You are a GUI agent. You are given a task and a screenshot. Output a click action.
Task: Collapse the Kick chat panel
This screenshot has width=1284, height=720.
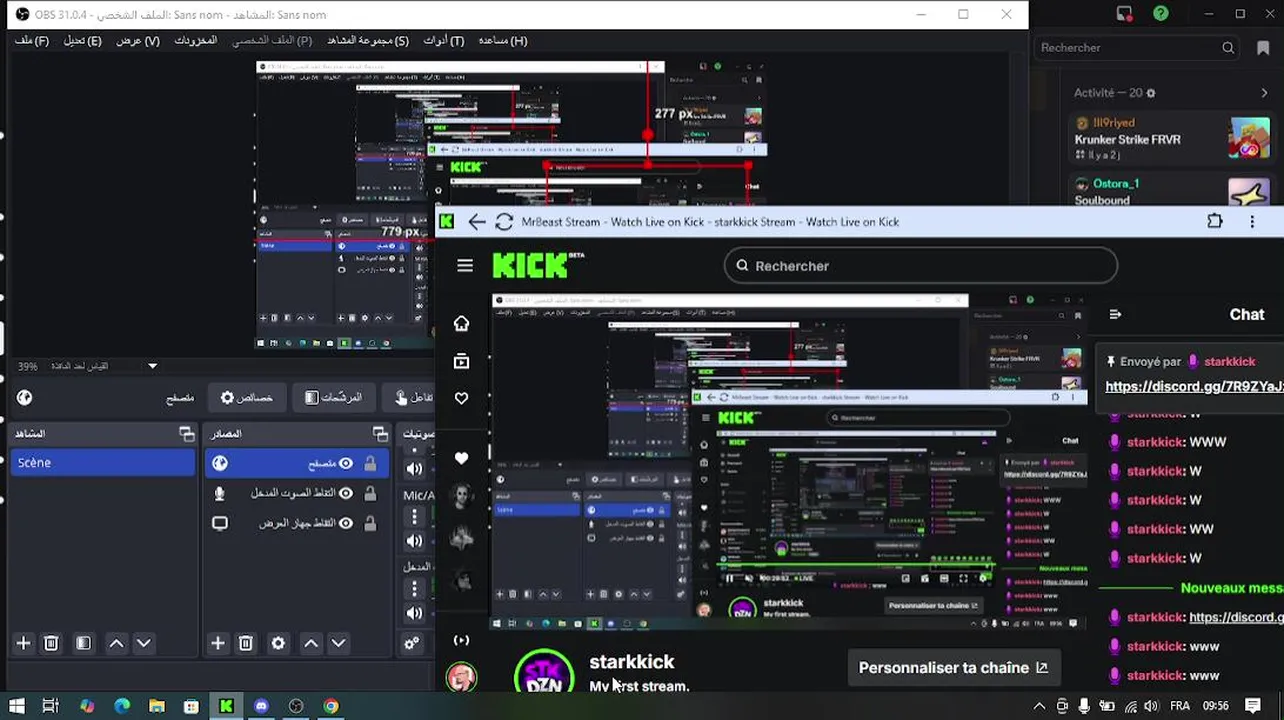1115,314
